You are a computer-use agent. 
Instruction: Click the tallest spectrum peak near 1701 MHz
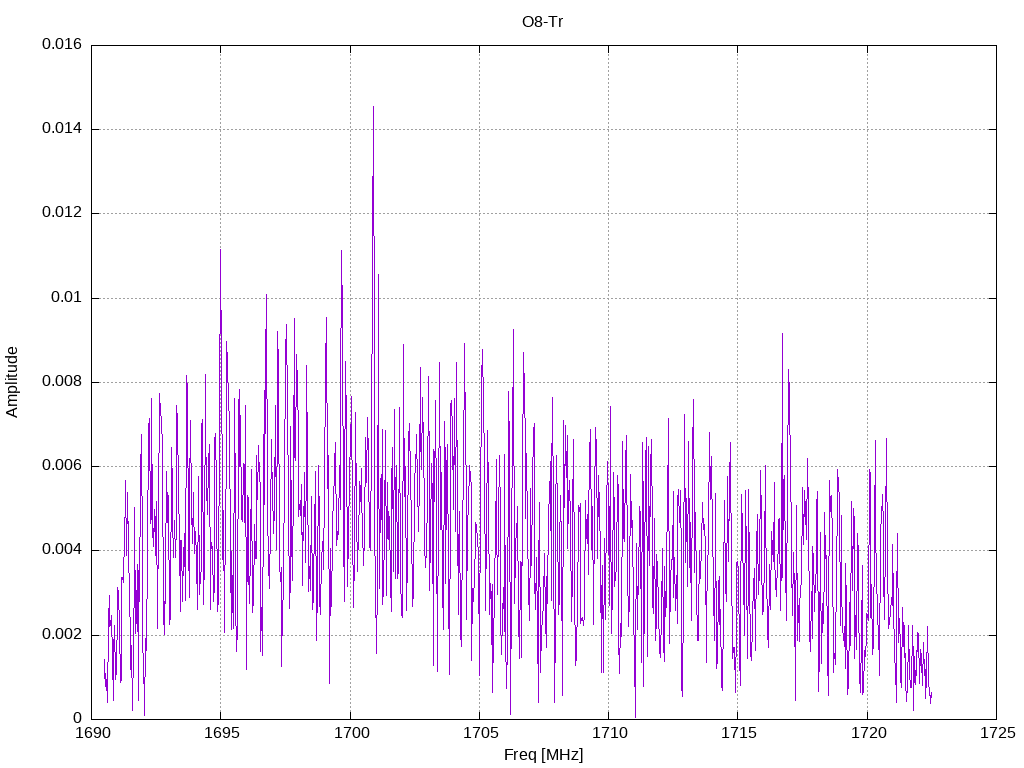374,108
